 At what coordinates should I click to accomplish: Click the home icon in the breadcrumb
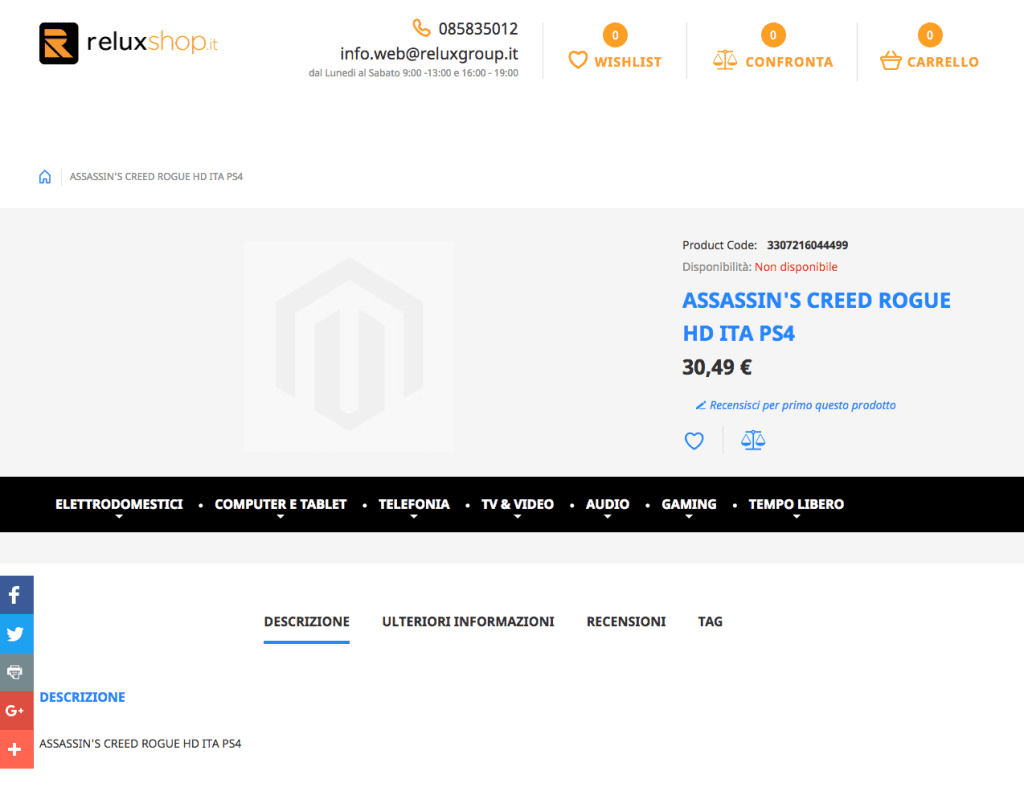pos(44,176)
